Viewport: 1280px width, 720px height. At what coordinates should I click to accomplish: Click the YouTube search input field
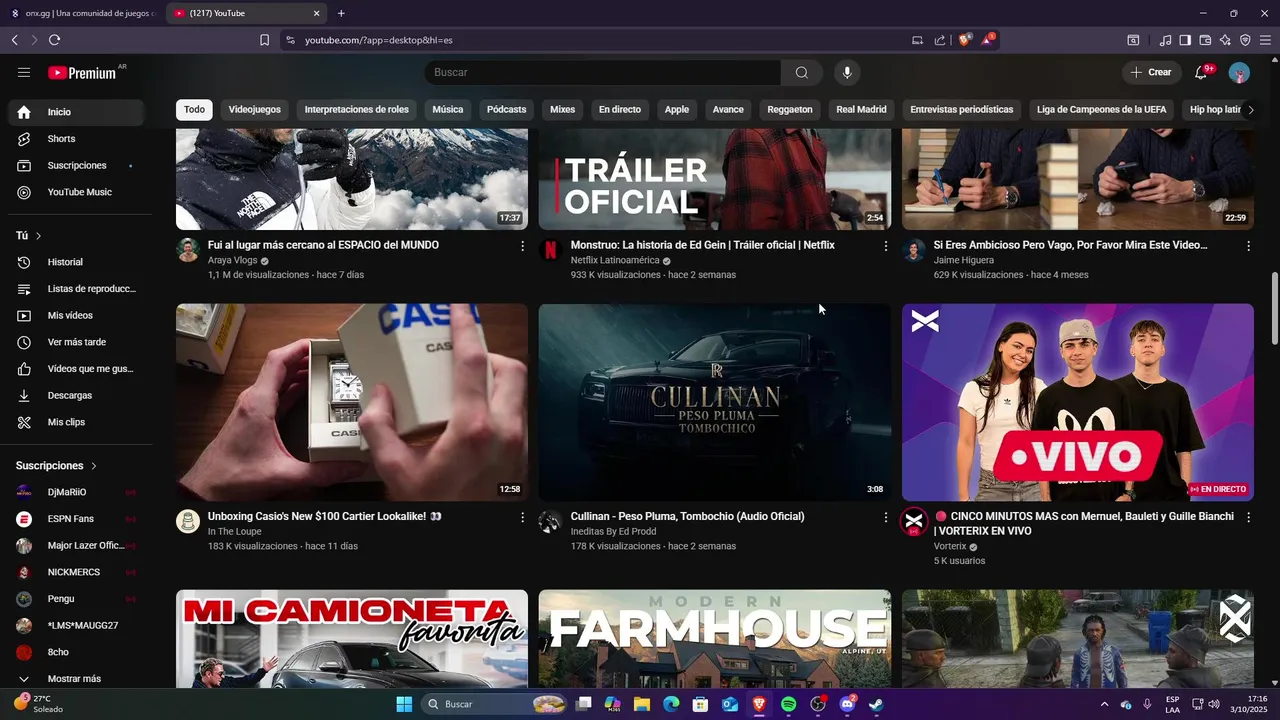603,72
